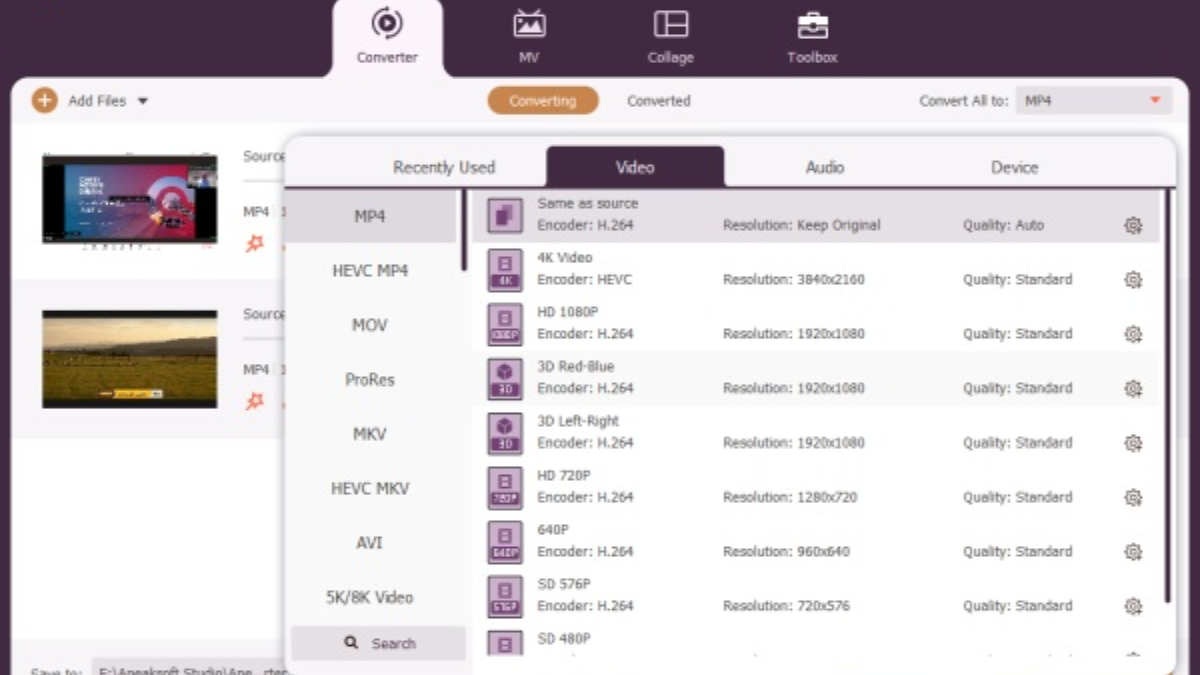Select the Video format tab
The image size is (1200, 675).
click(x=635, y=167)
